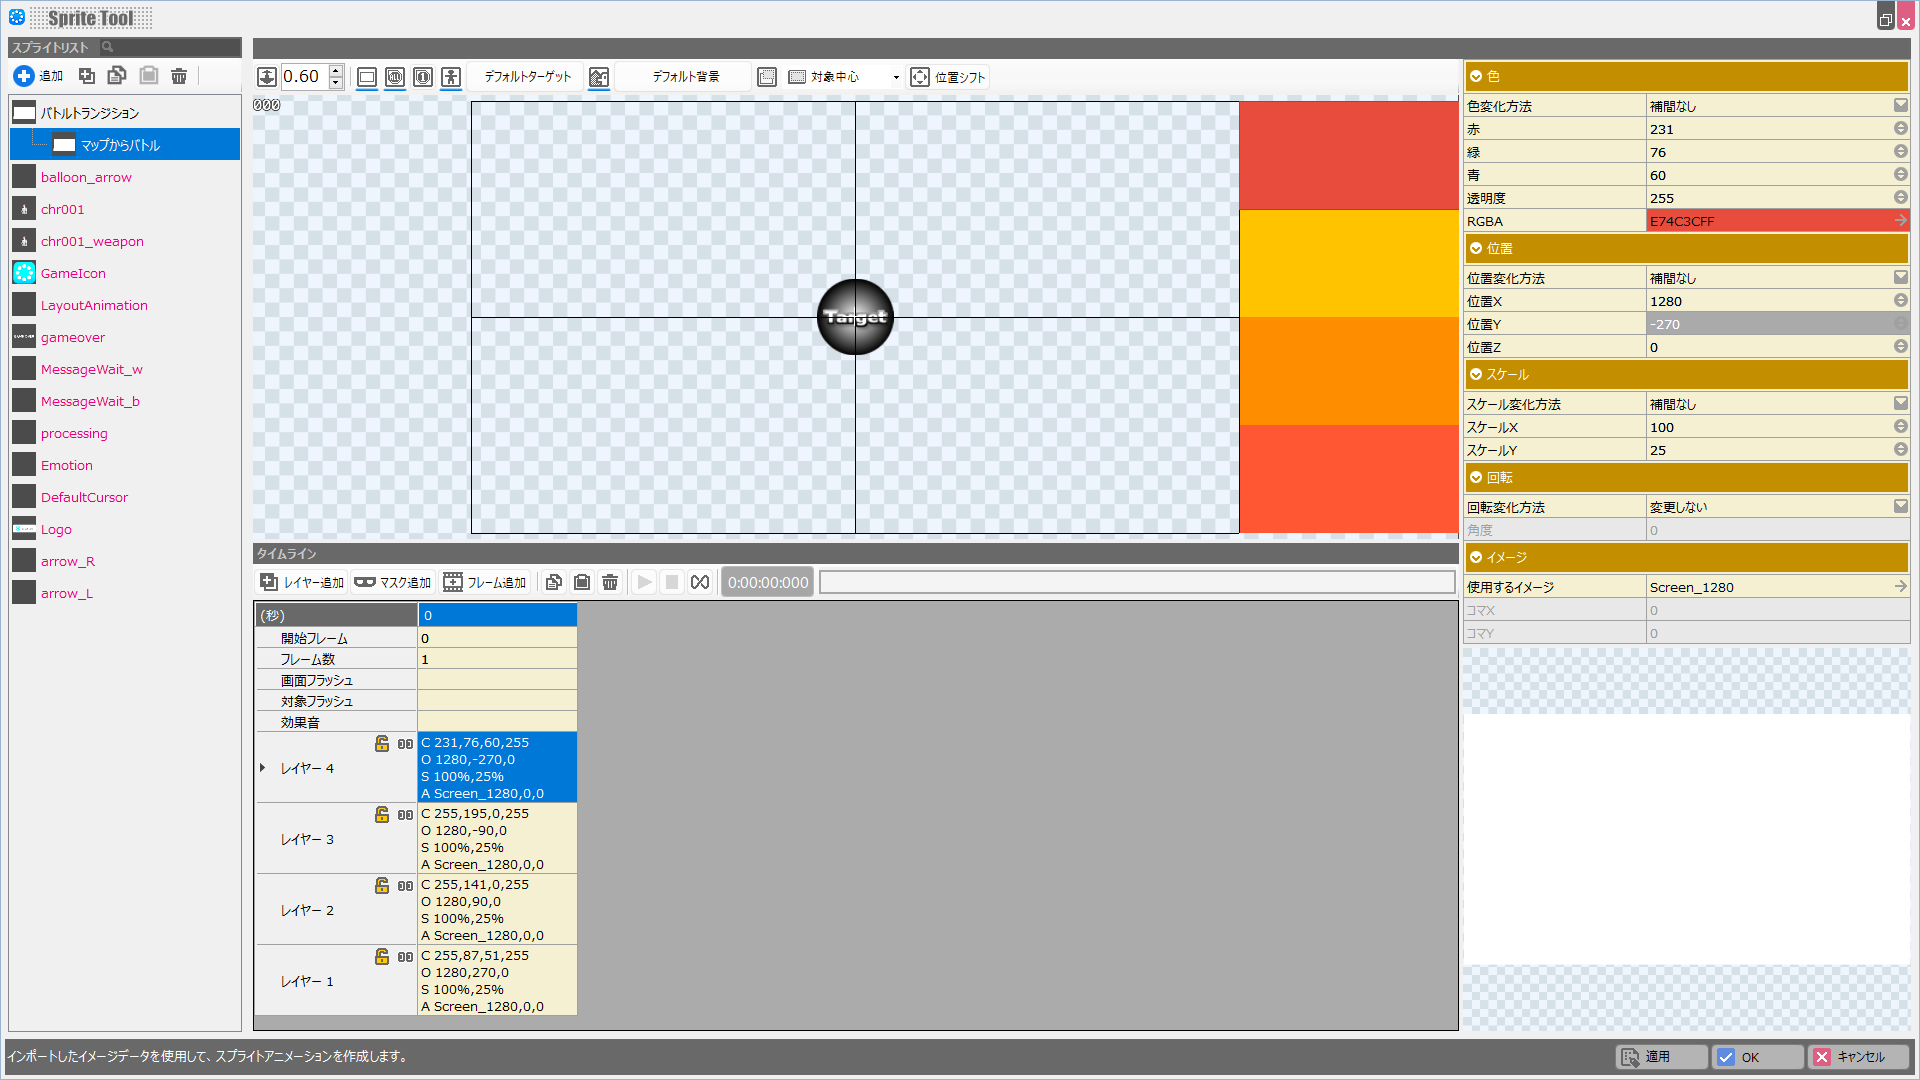
Task: Toggle the timeline loop playback icon
Action: pos(700,582)
